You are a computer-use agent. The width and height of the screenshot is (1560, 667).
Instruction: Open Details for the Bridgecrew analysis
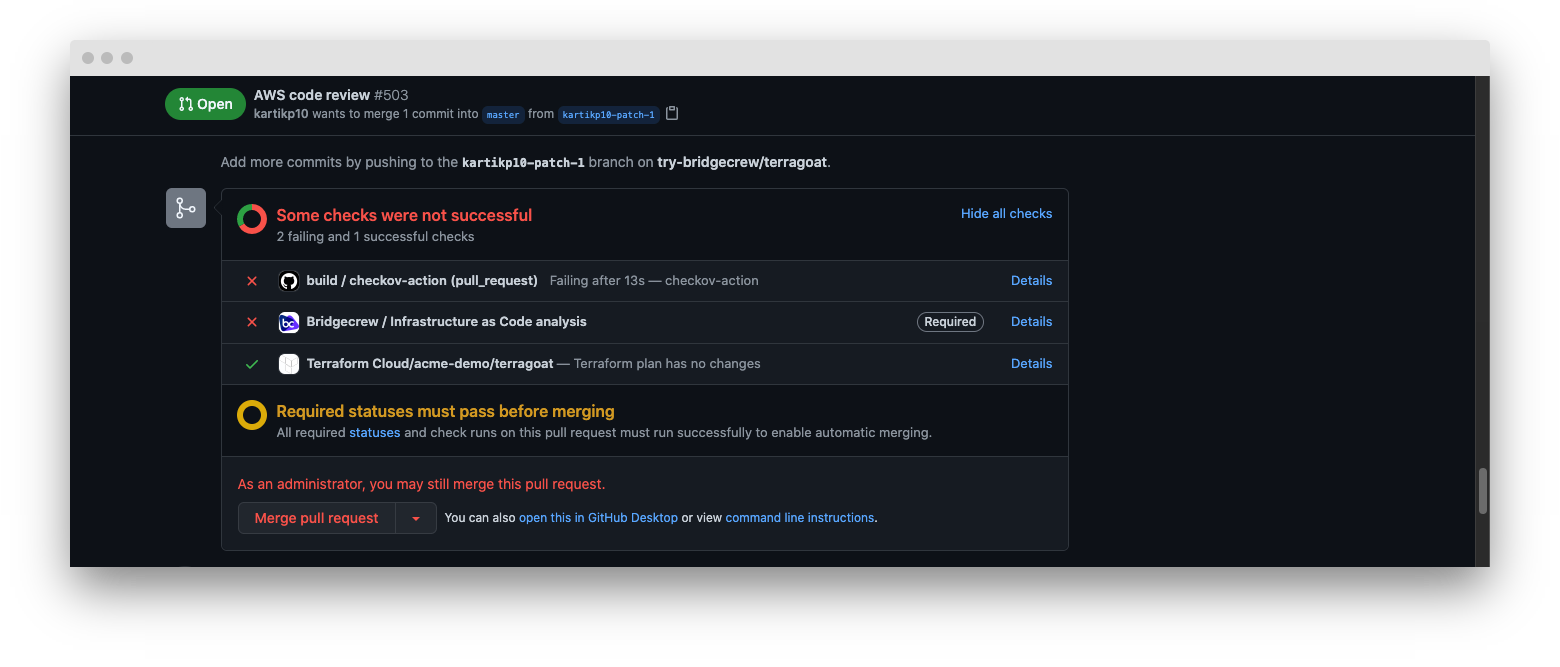[1031, 322]
